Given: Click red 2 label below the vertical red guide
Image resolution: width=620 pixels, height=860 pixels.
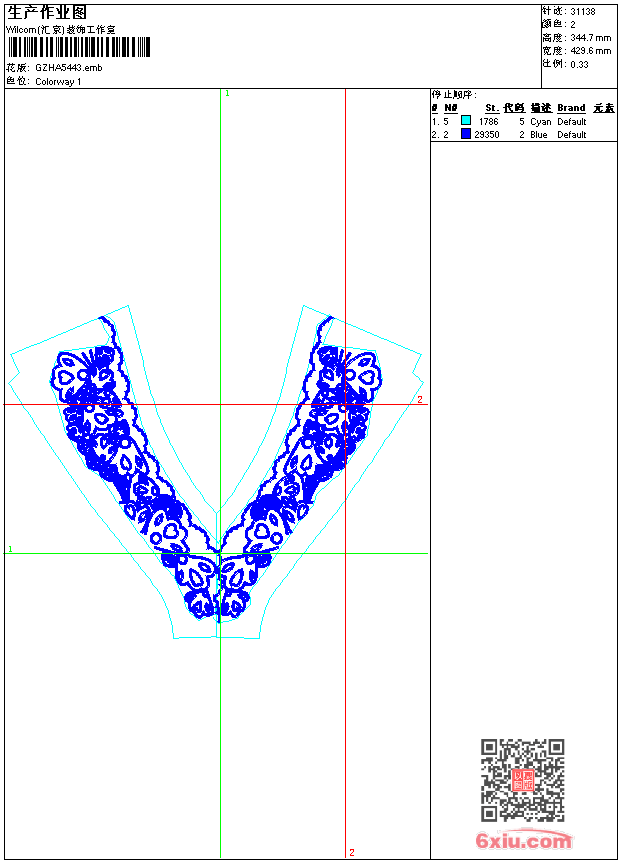Looking at the screenshot, I should [x=352, y=853].
